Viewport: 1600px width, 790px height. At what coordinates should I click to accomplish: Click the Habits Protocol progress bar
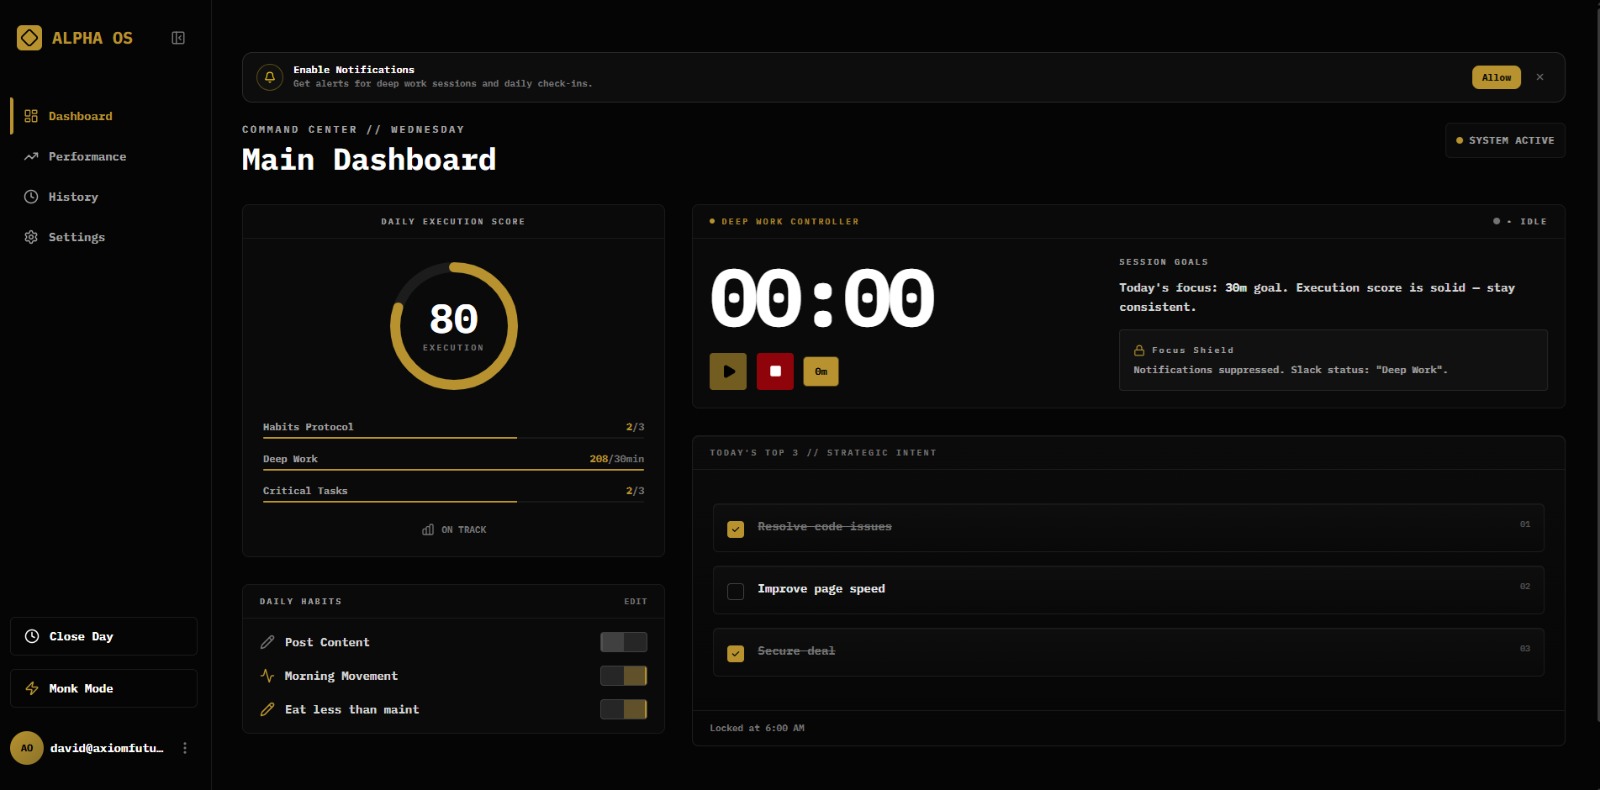pyautogui.click(x=454, y=438)
